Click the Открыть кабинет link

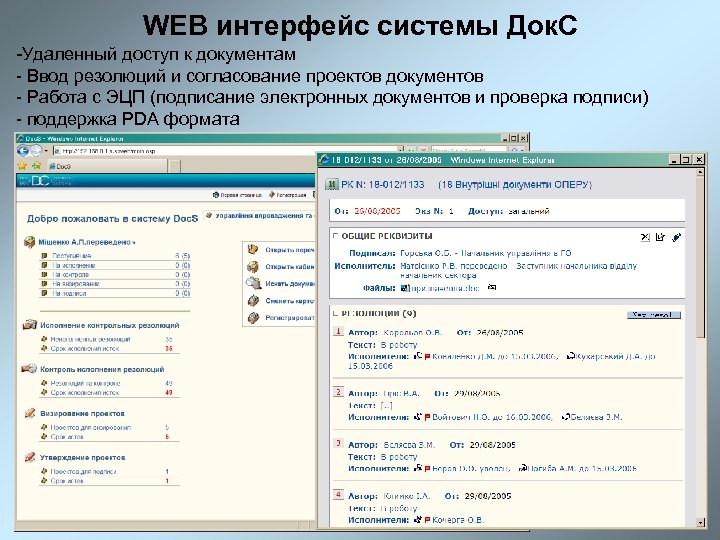[x=290, y=267]
